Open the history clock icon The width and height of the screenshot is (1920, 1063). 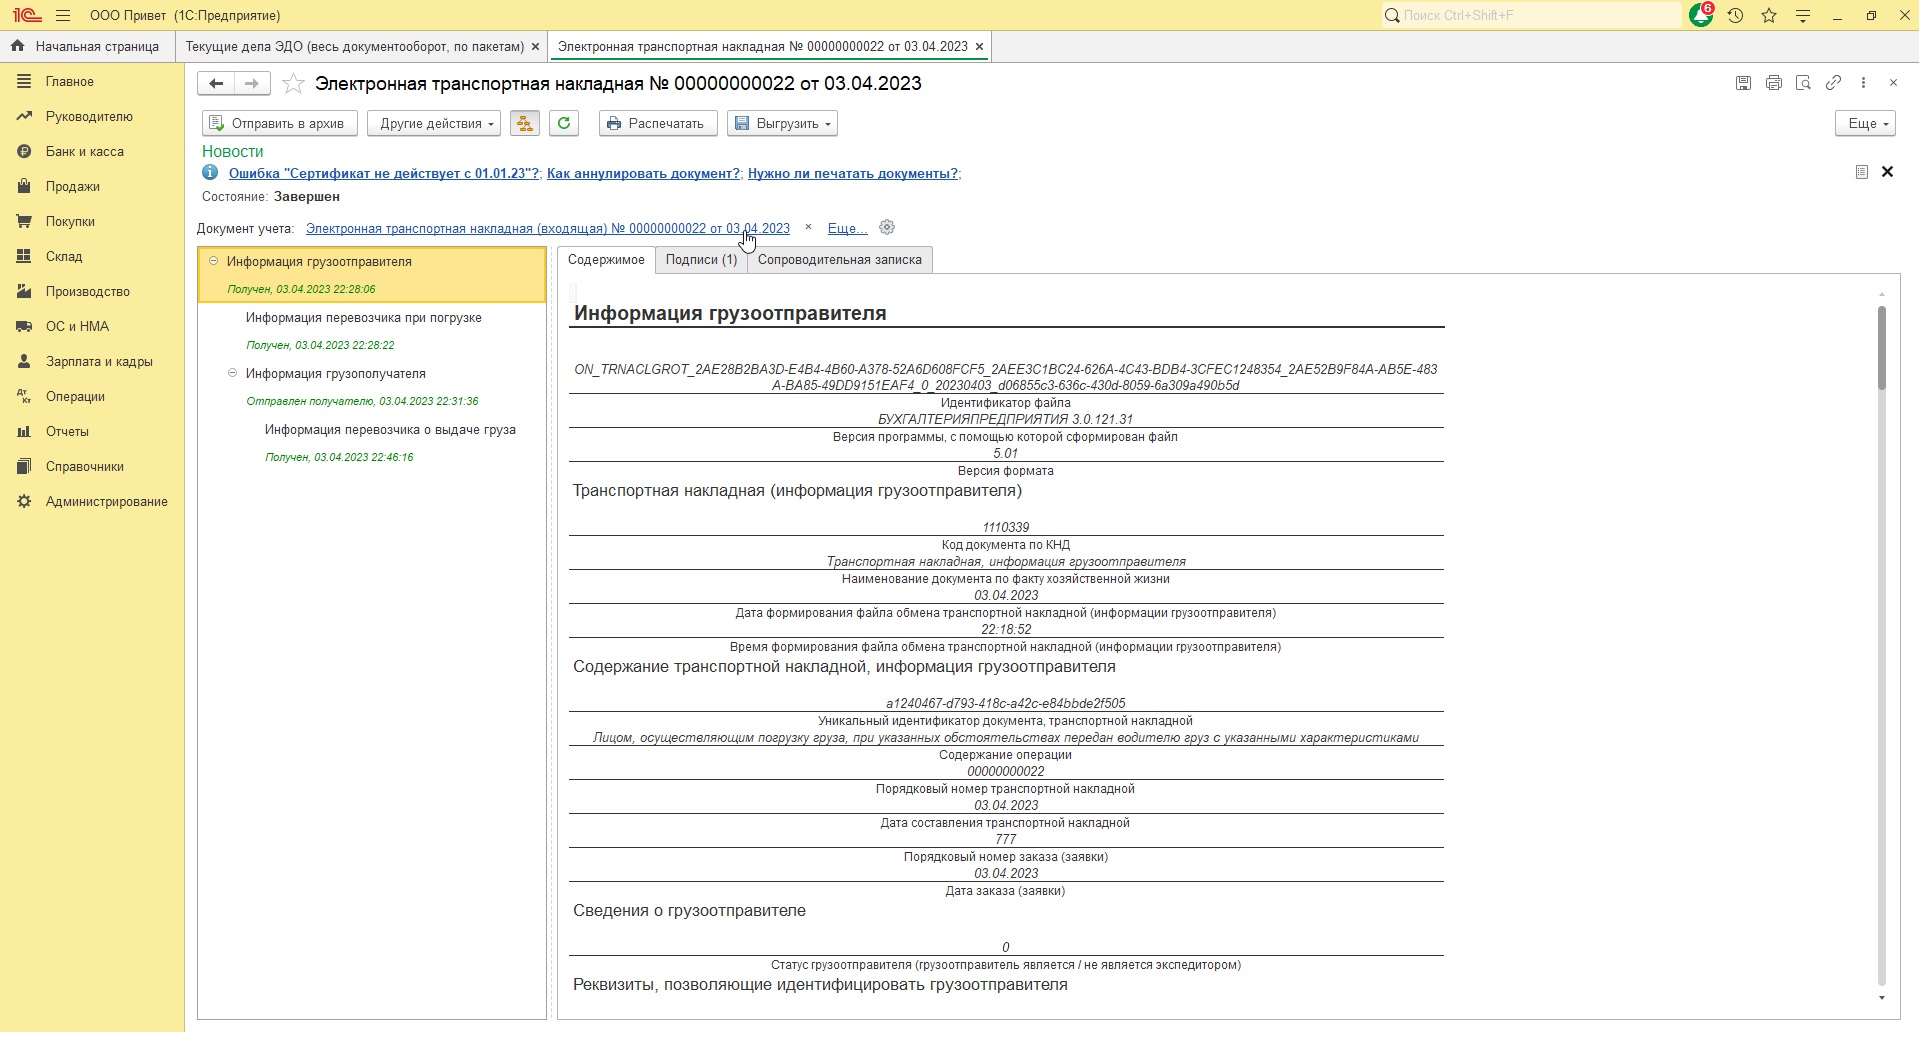[1736, 16]
